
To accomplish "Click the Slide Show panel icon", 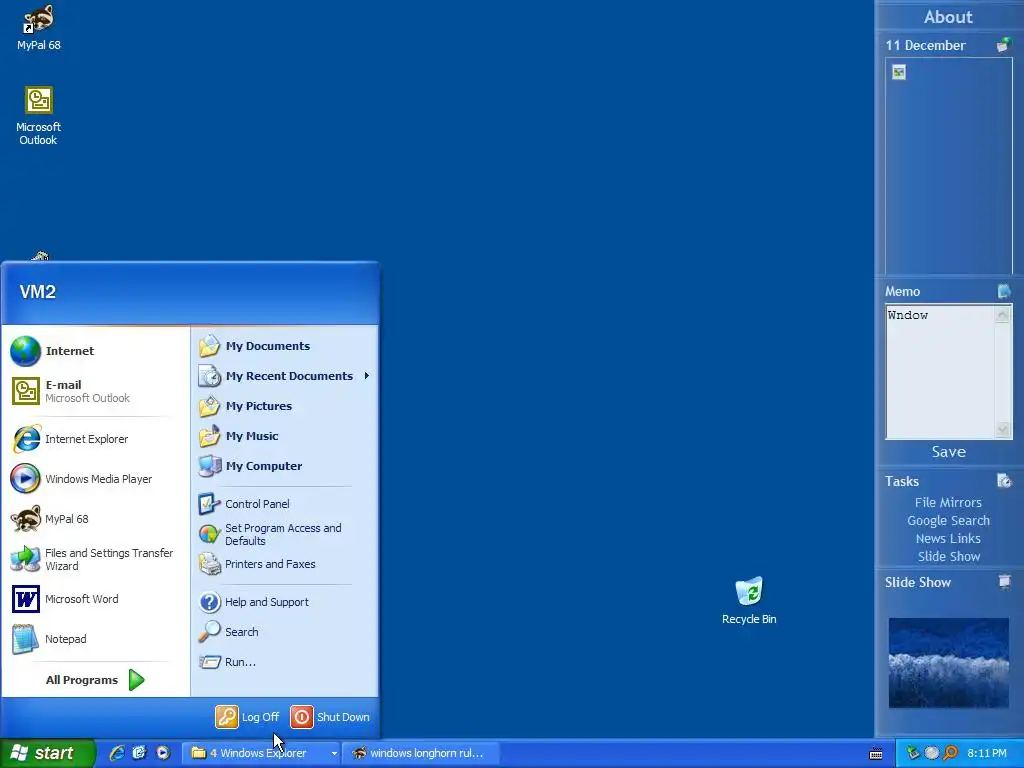I will pos(1004,581).
